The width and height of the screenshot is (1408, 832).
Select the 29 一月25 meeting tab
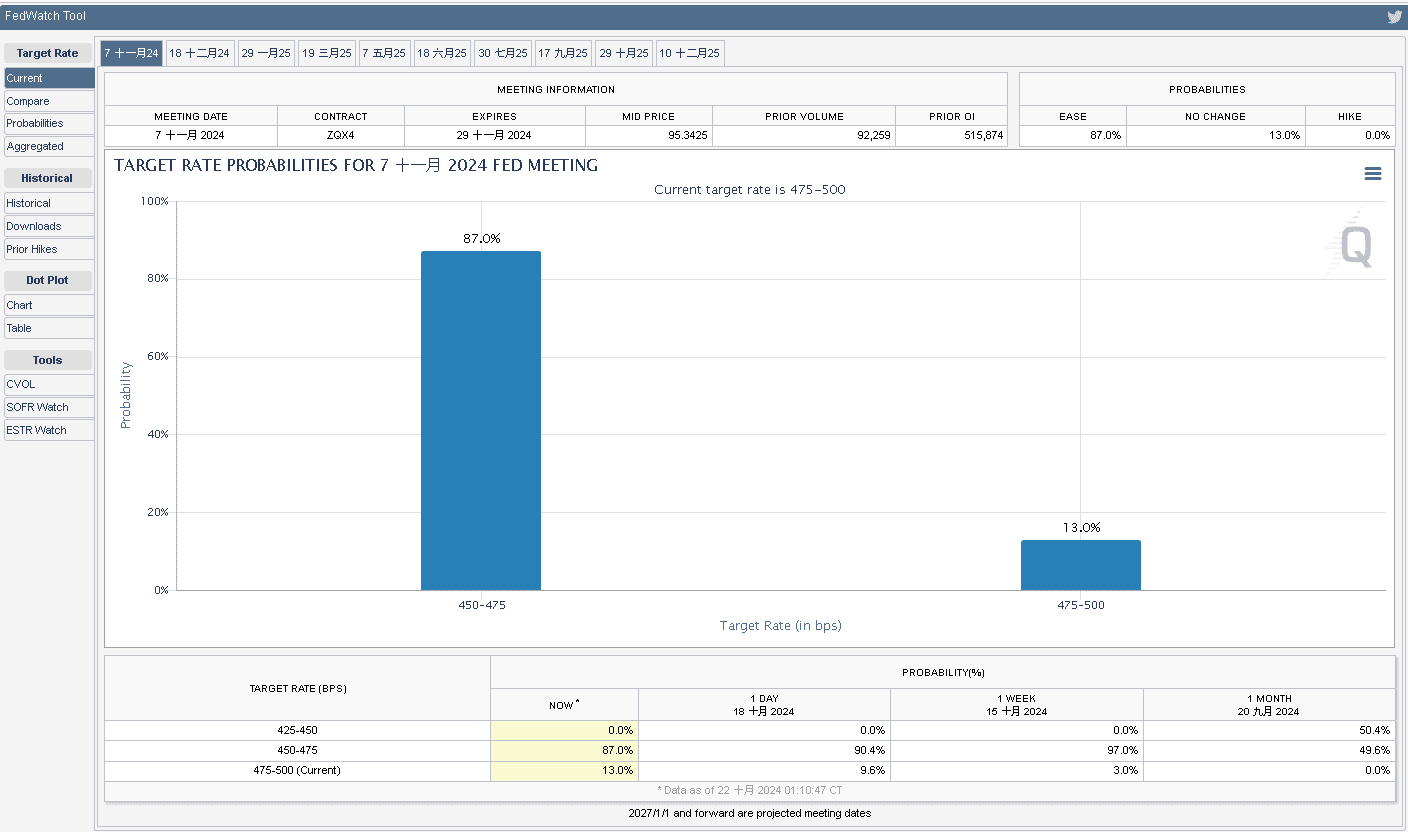(x=266, y=53)
